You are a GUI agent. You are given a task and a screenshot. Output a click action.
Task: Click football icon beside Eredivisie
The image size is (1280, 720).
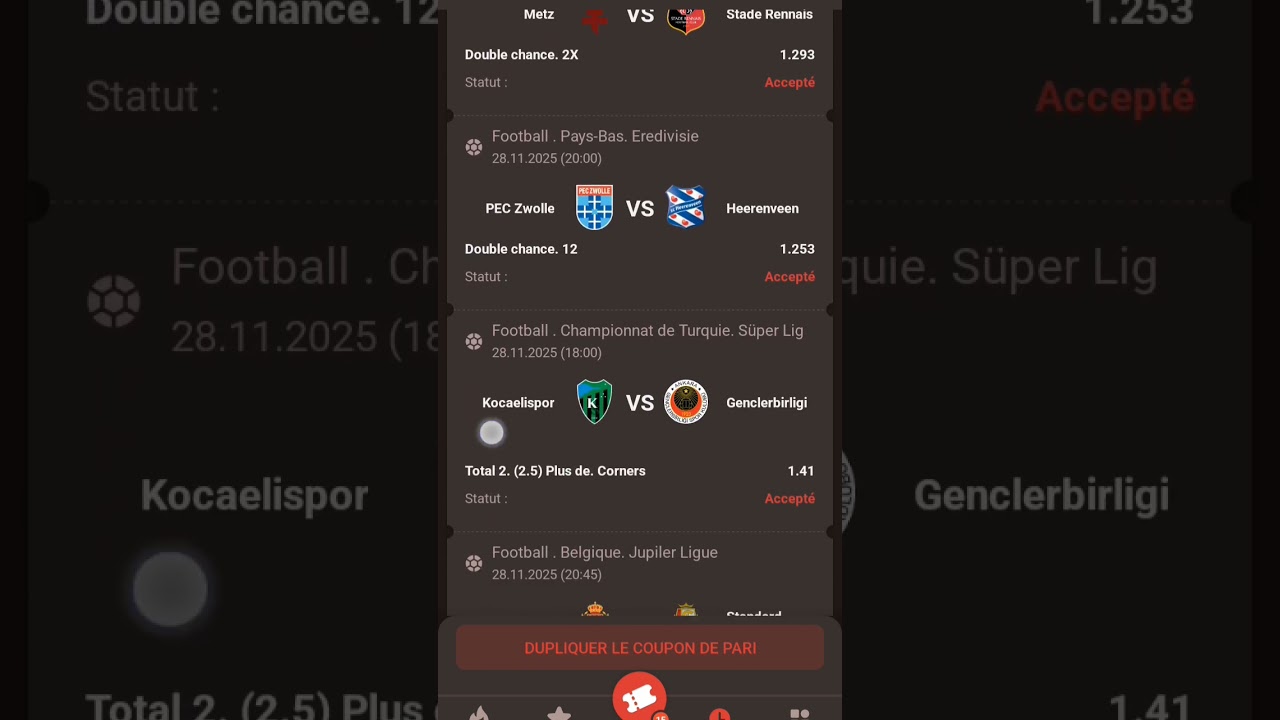coord(474,147)
